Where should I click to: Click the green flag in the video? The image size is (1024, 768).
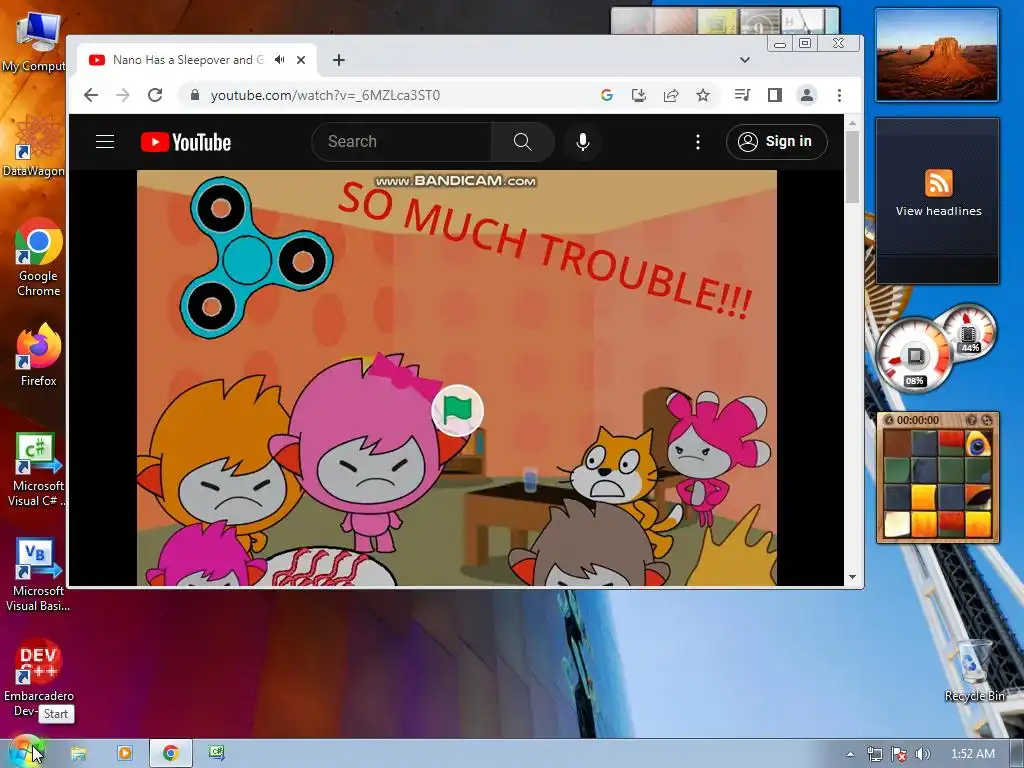click(x=457, y=410)
